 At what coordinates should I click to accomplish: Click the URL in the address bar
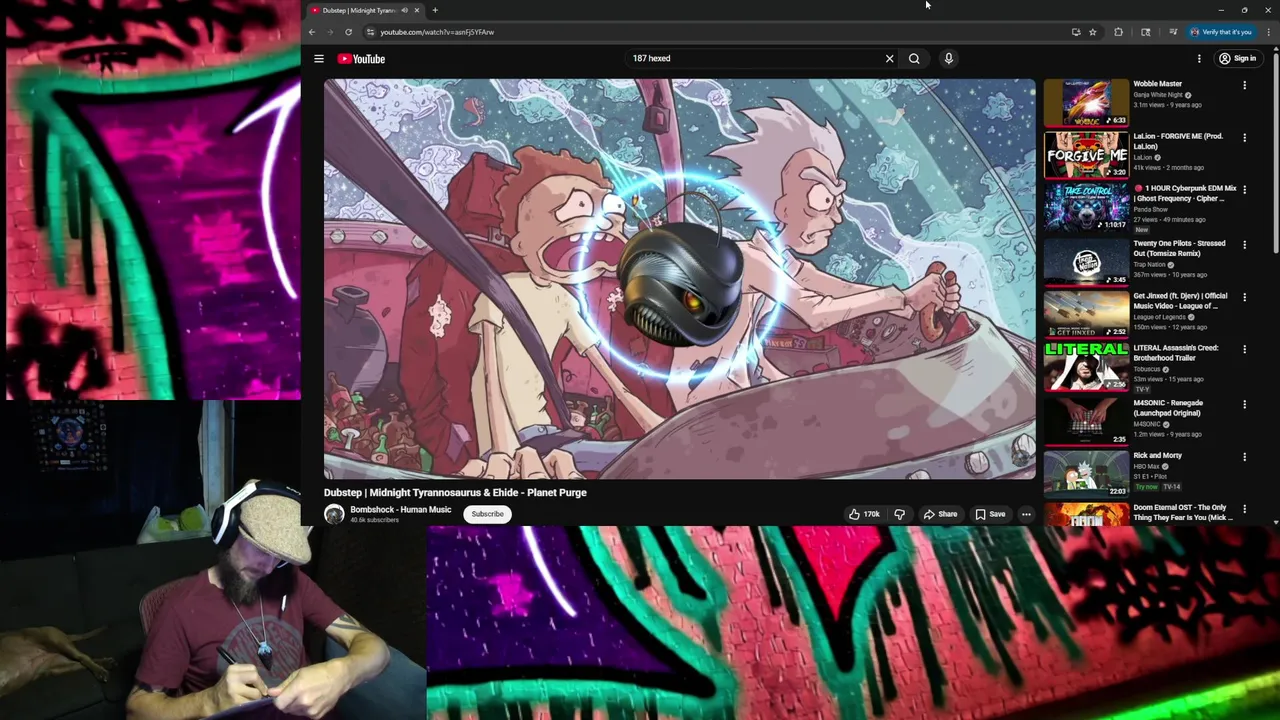coord(437,32)
